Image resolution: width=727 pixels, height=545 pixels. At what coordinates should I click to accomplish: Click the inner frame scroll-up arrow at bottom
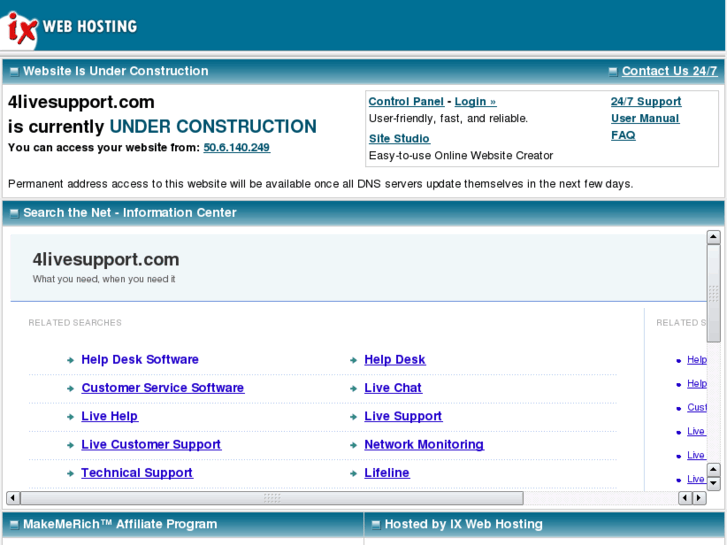pyautogui.click(x=713, y=470)
